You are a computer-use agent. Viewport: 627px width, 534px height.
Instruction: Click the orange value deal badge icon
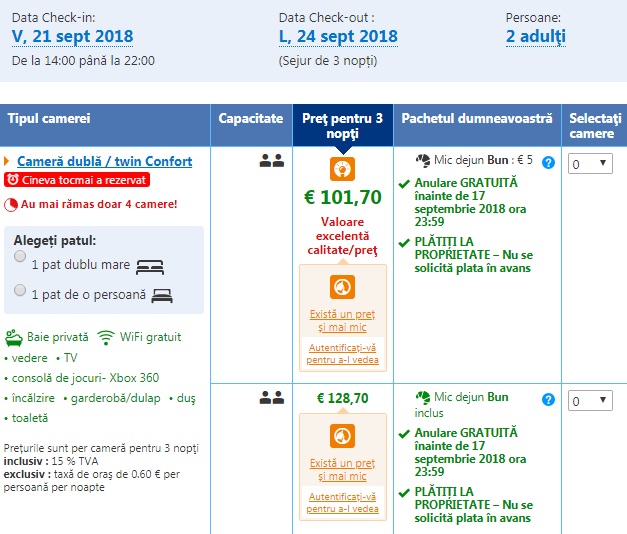coord(343,168)
